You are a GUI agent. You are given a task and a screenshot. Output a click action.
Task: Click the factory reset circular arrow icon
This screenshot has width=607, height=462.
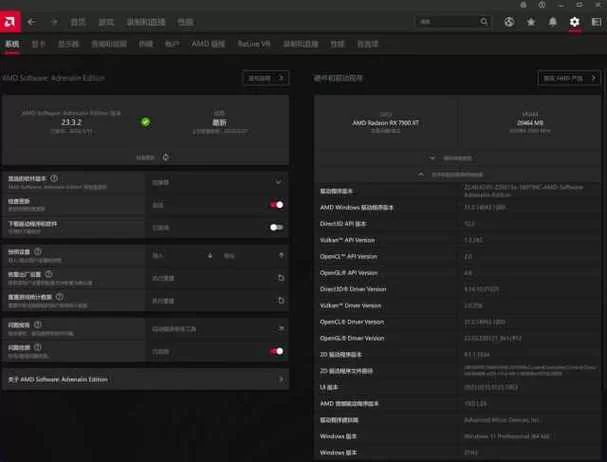281,278
